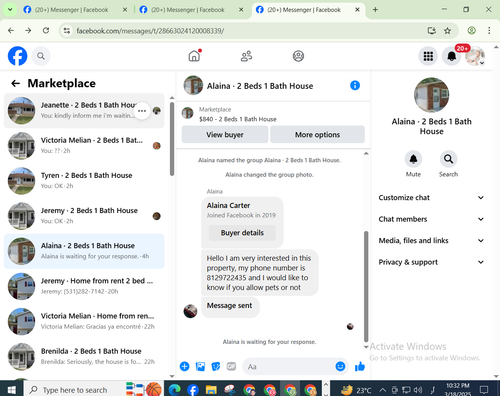This screenshot has height=396, width=500.
Task: Bookmark this page with star icon
Action: click(x=447, y=31)
